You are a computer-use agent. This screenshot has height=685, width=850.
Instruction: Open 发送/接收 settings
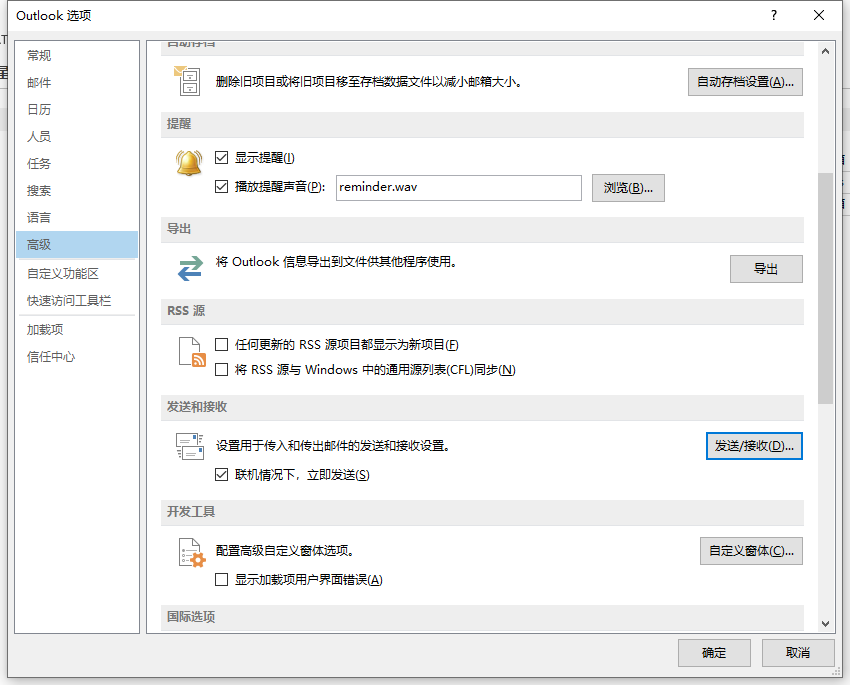754,446
